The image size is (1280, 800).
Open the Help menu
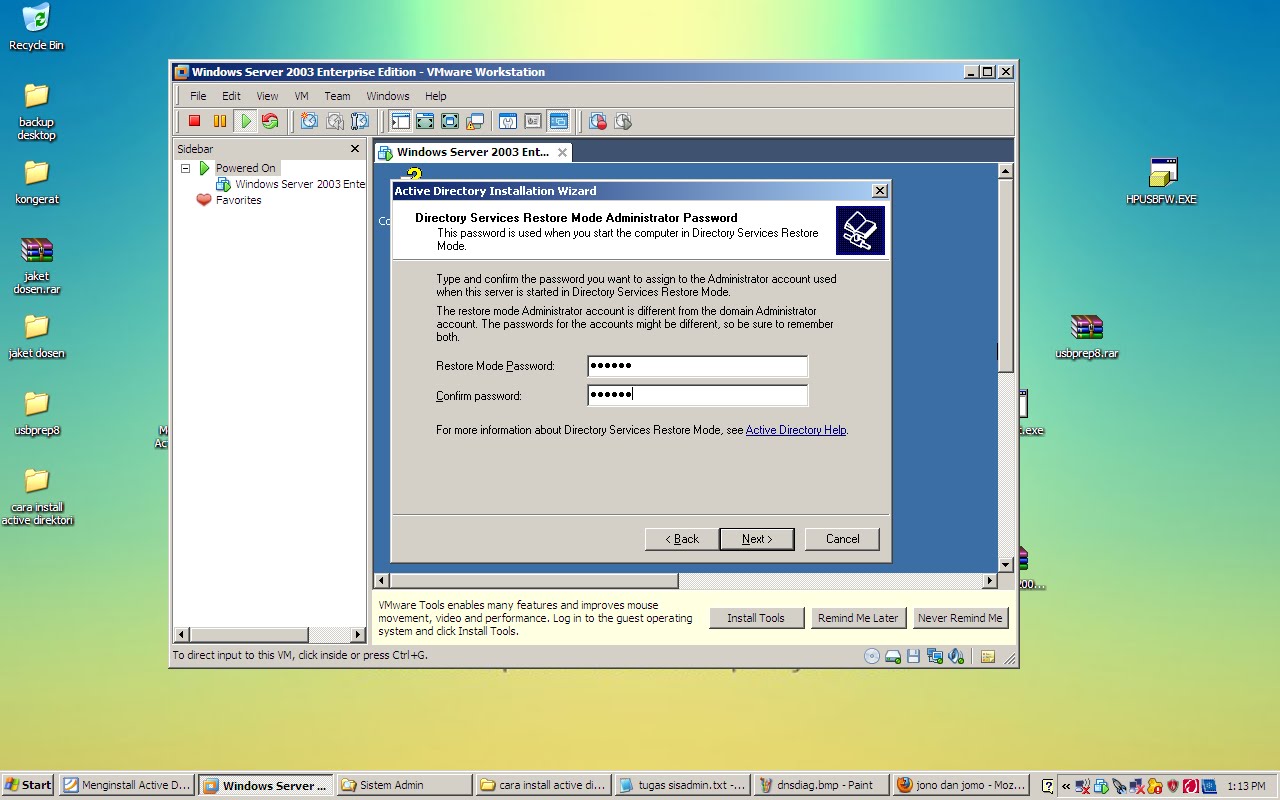click(x=435, y=96)
